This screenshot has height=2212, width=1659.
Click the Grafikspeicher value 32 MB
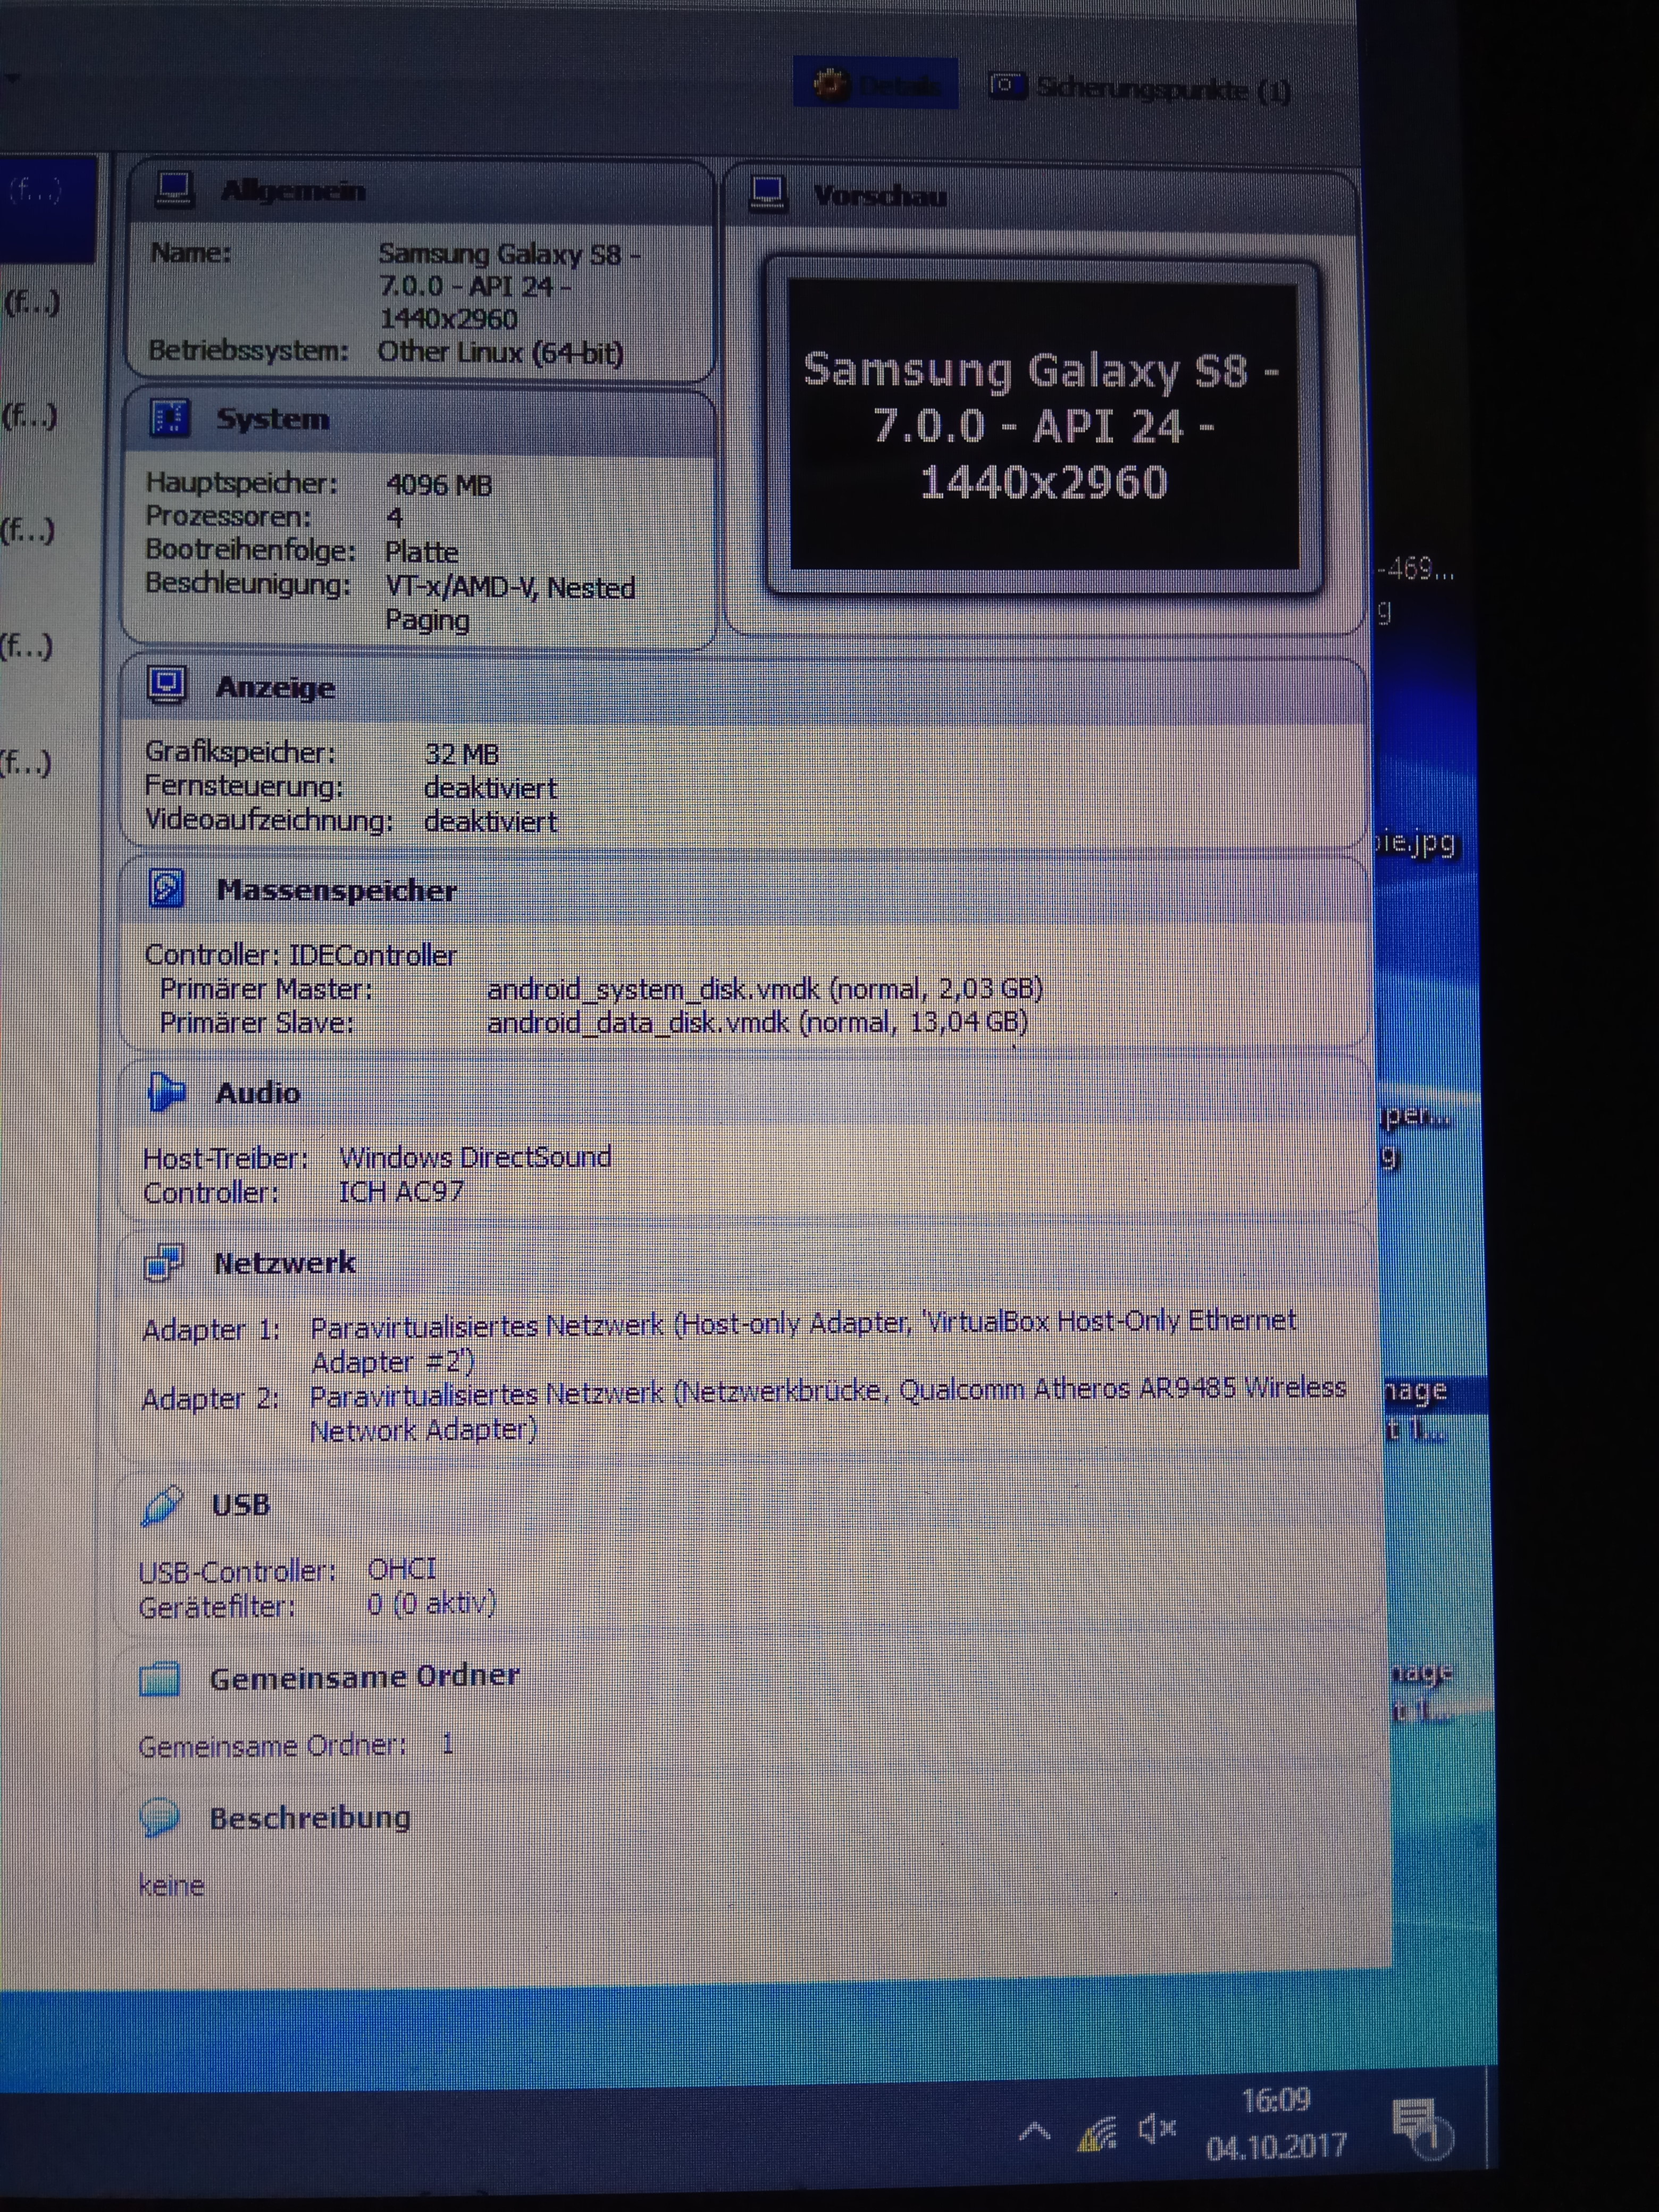point(461,754)
